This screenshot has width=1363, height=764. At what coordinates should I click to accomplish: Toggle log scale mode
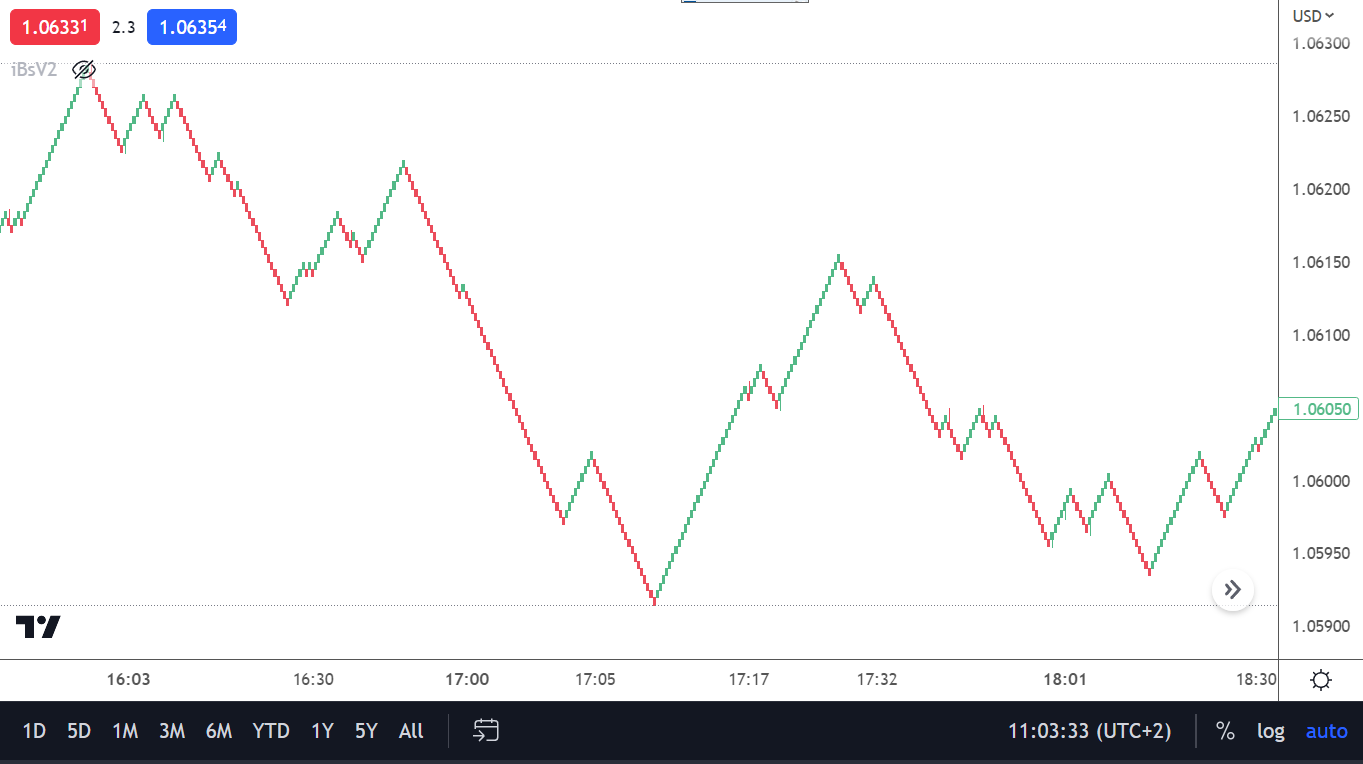[1270, 731]
